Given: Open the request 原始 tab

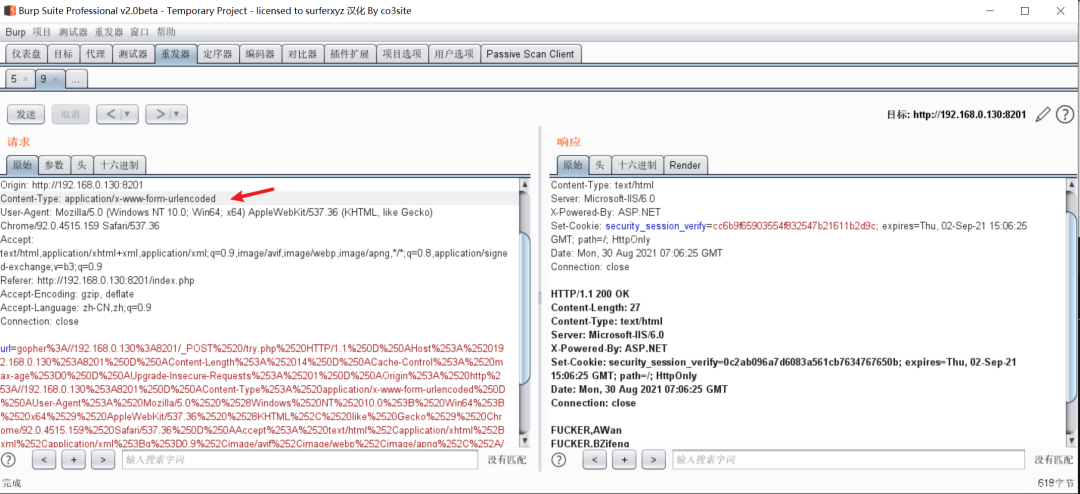Looking at the screenshot, I should (23, 165).
